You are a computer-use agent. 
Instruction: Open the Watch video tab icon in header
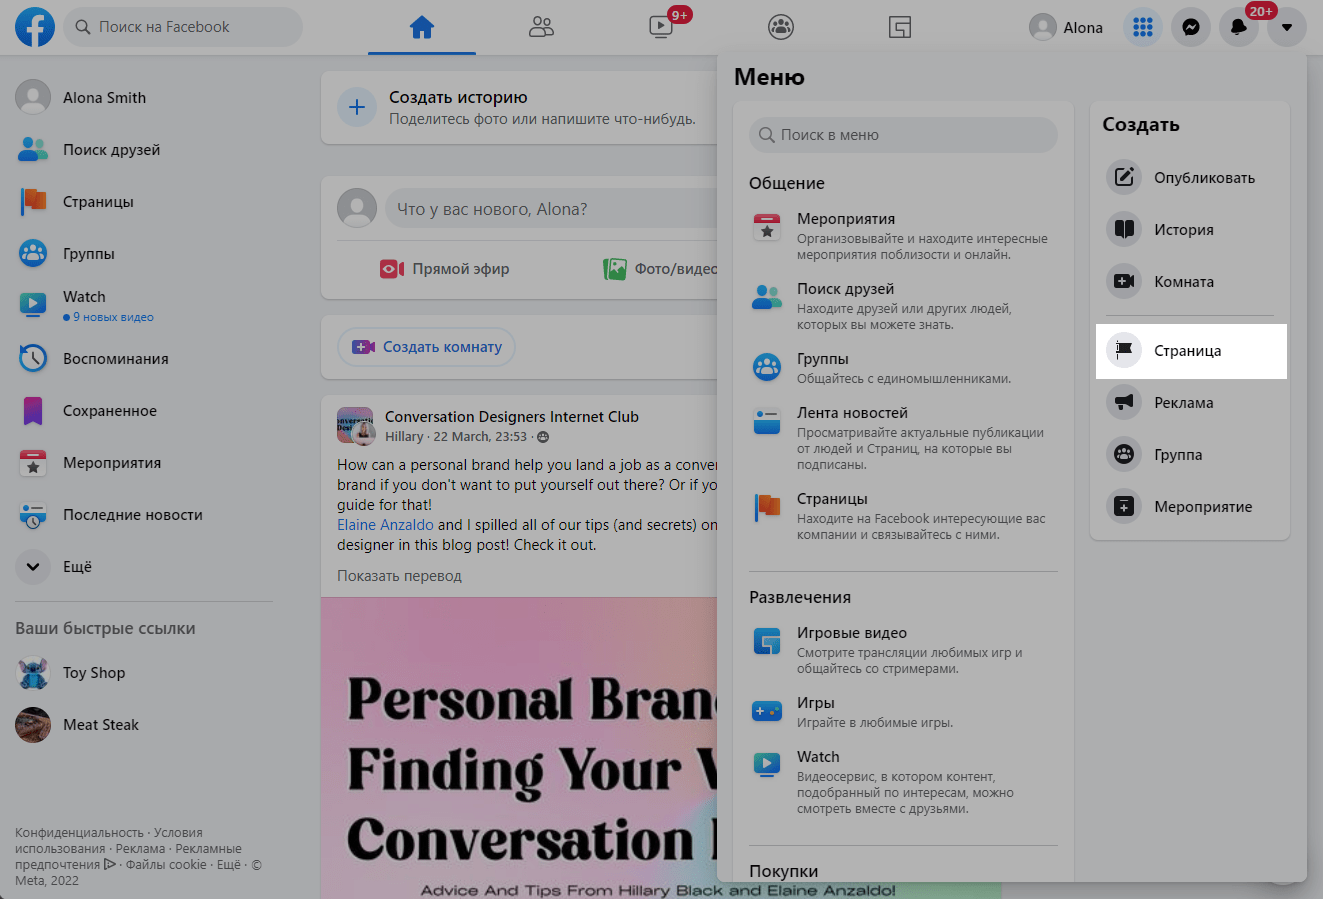(x=661, y=27)
